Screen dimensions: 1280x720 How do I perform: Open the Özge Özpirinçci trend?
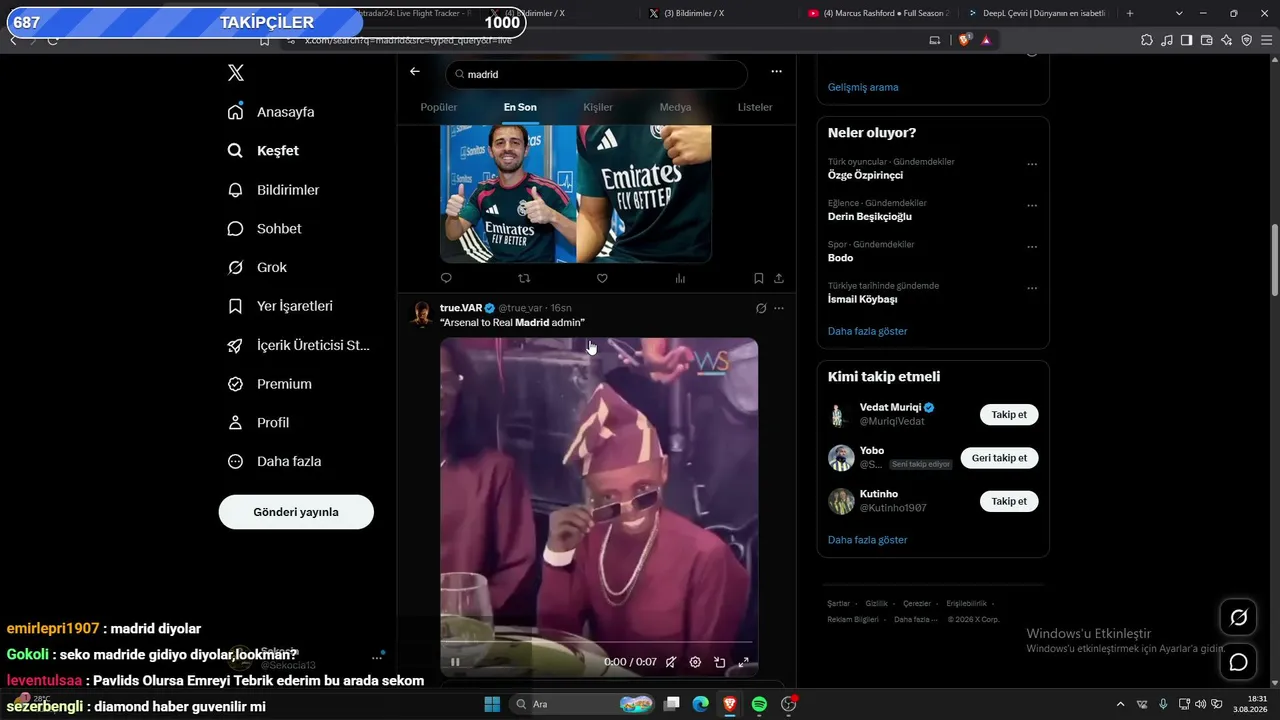[866, 175]
